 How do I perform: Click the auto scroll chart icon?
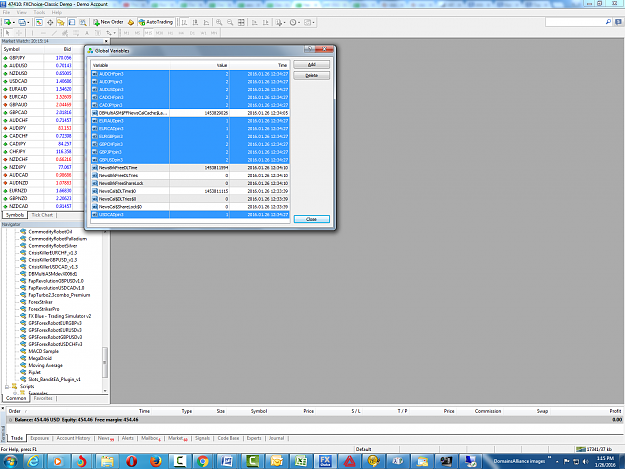255,22
